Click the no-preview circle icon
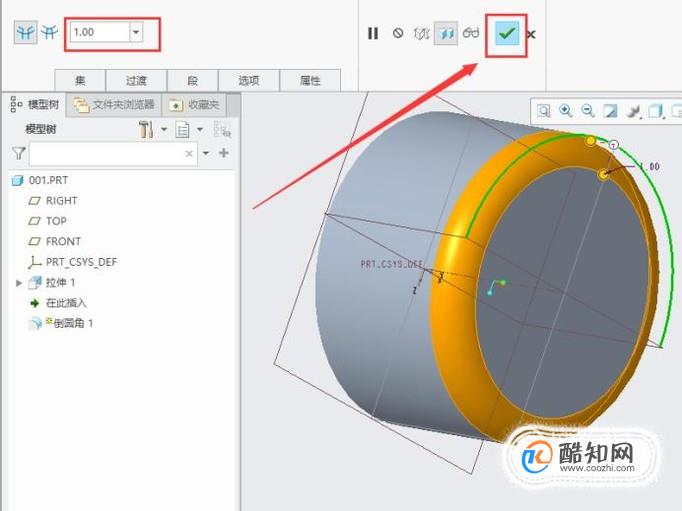Viewport: 682px width, 511px height. tap(398, 33)
